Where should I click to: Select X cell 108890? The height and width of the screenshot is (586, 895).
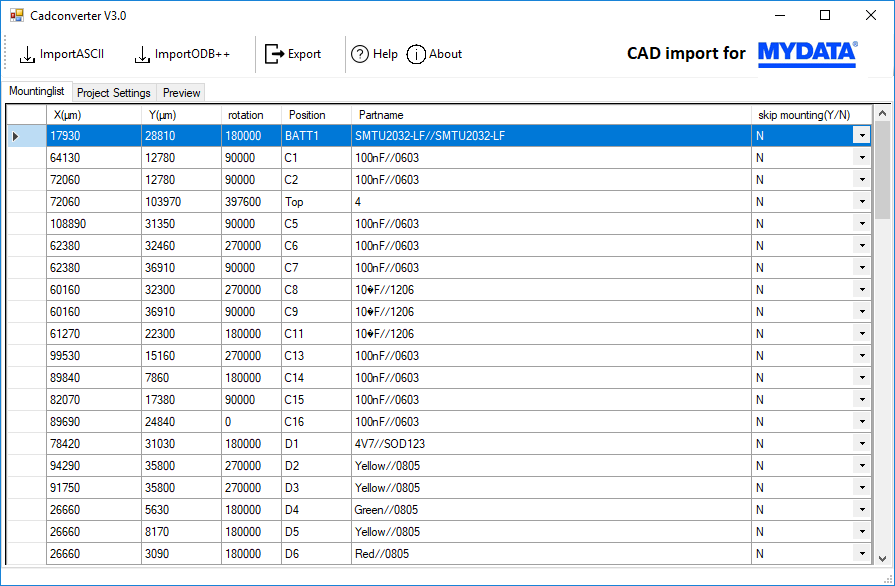tap(94, 224)
